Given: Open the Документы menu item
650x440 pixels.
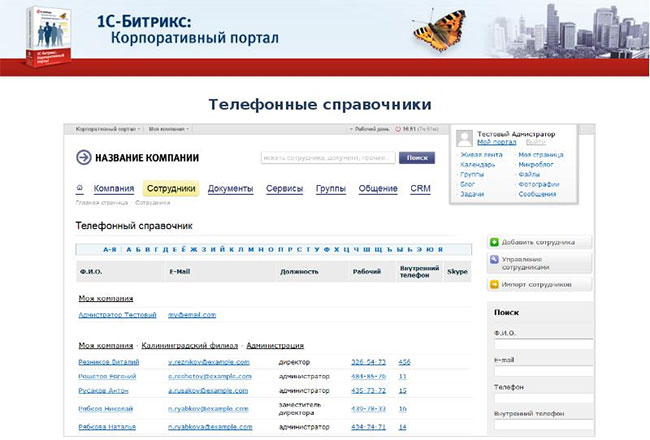Looking at the screenshot, I should pos(230,188).
